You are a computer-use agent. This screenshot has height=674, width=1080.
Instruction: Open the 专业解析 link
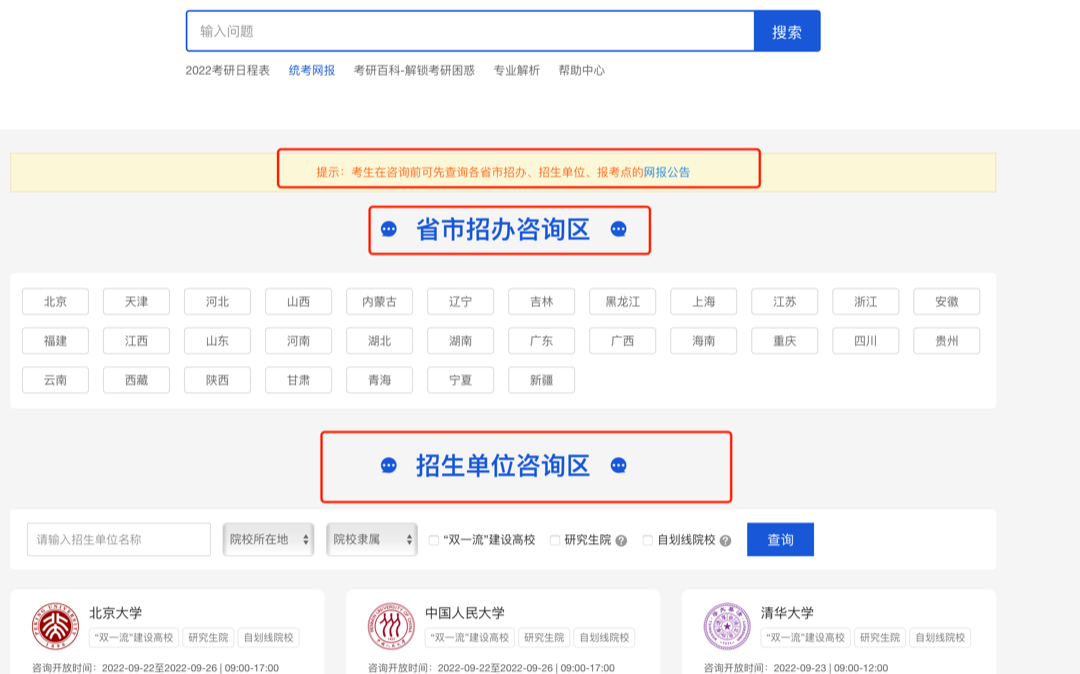click(517, 70)
